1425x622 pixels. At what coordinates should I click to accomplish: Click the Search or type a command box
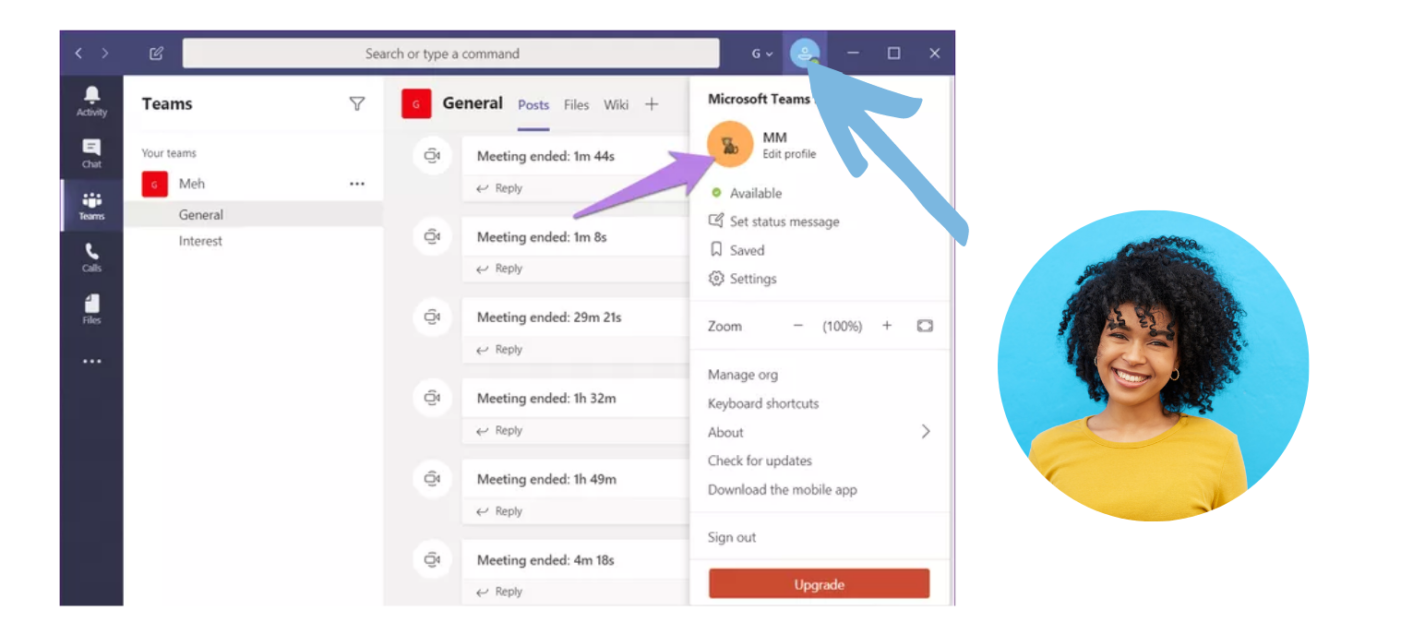click(451, 54)
